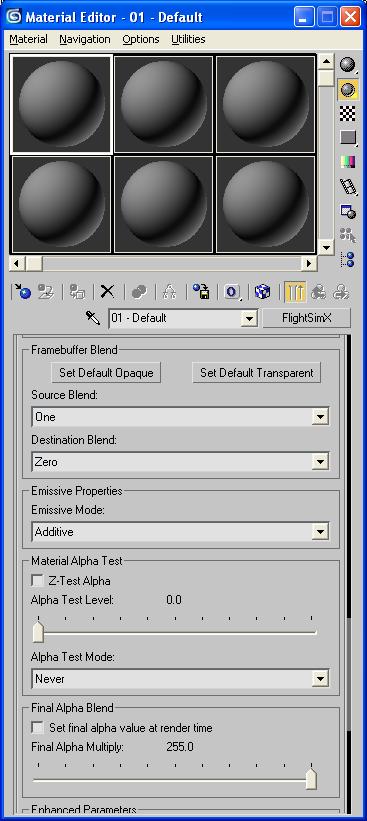Click the Sample Type sphere icon
The width and height of the screenshot is (367, 821).
click(x=348, y=65)
